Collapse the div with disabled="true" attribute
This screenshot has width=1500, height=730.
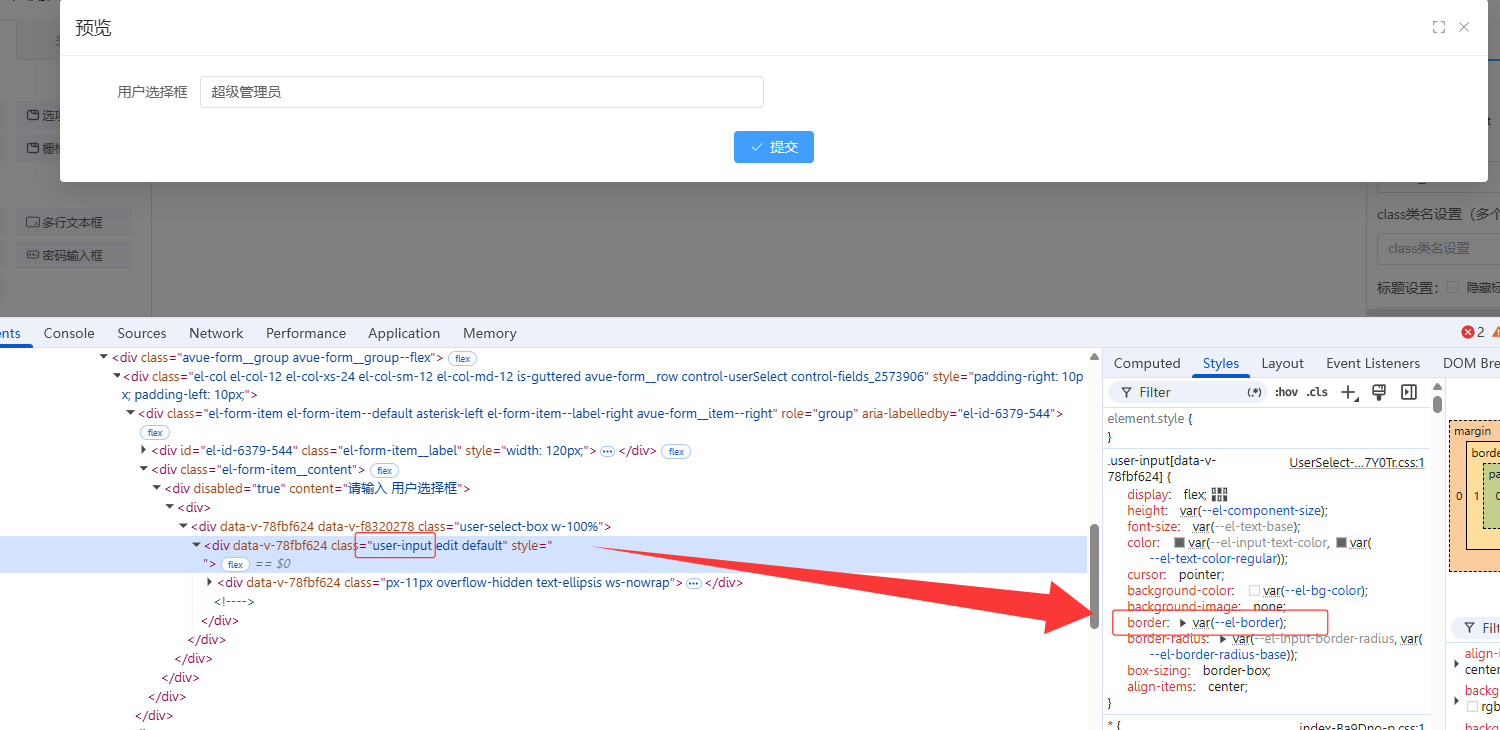(x=157, y=489)
